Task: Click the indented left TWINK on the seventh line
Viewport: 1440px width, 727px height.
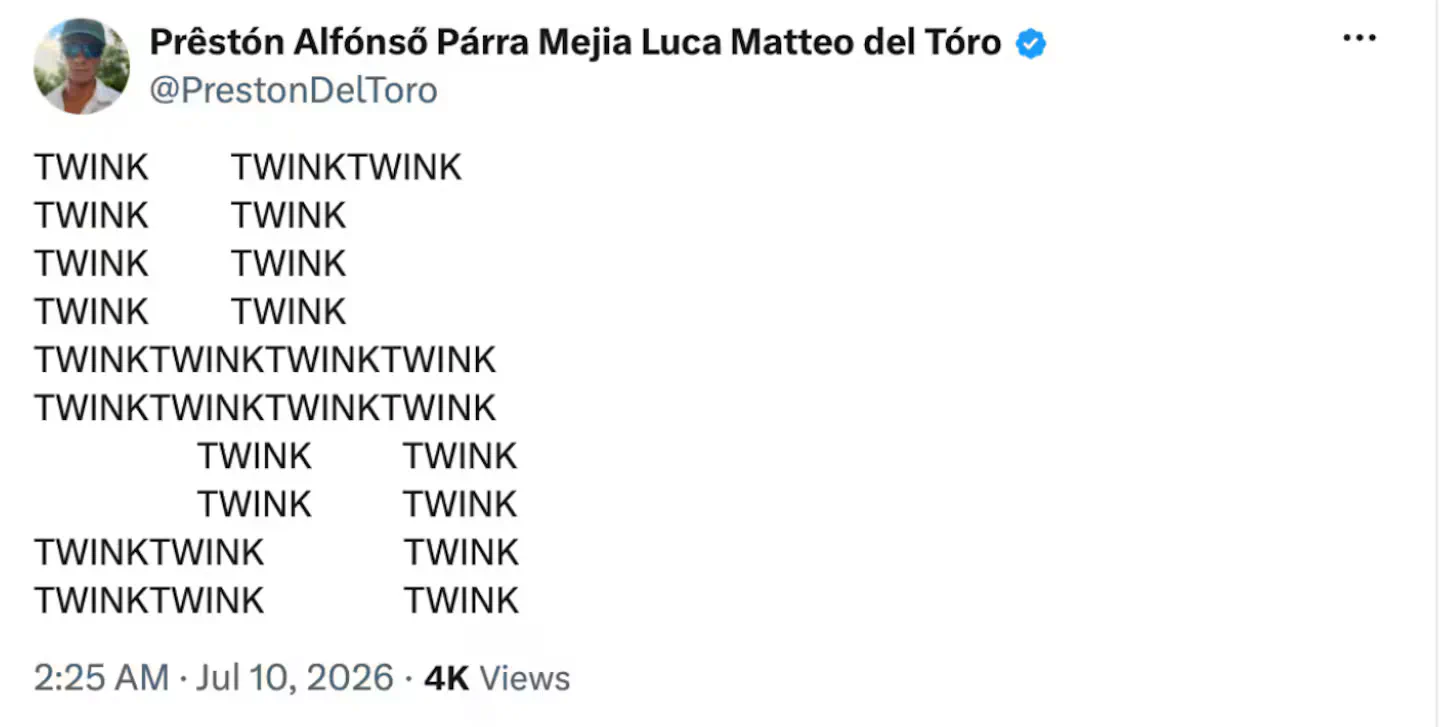Action: point(254,457)
